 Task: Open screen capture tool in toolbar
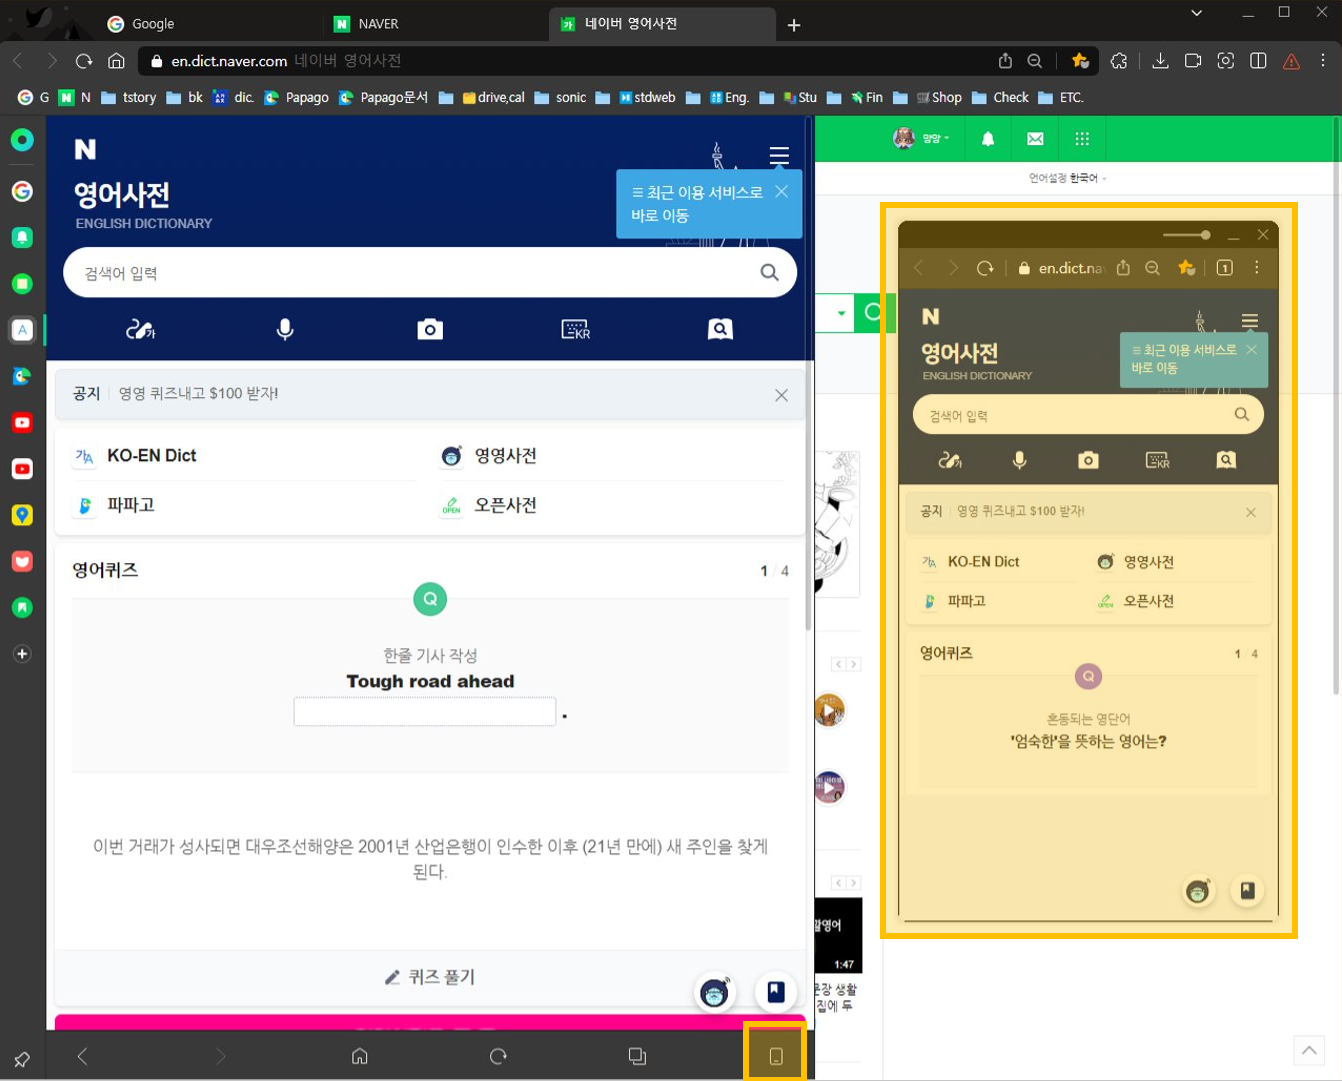pyautogui.click(x=1226, y=61)
